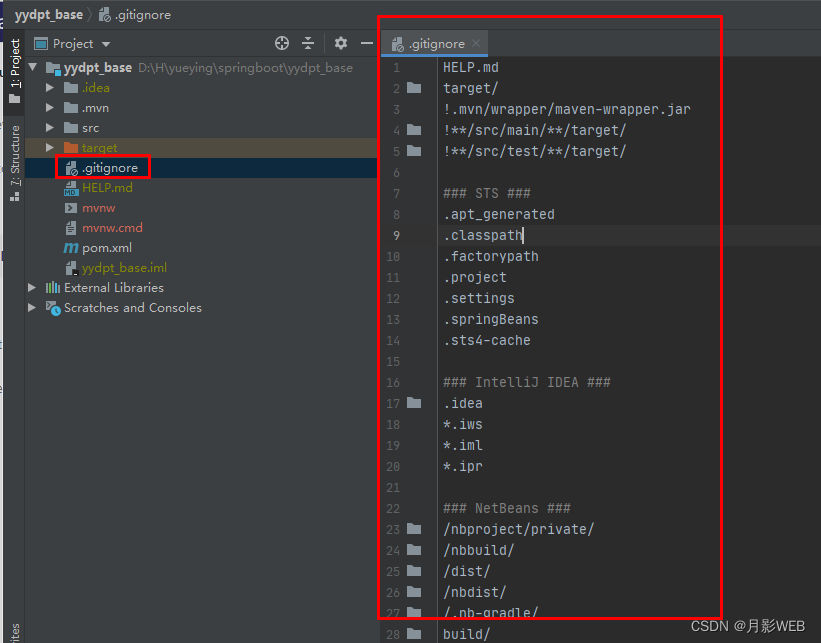The height and width of the screenshot is (643, 821).
Task: Click the .sts4-cache line
Action: tap(487, 340)
